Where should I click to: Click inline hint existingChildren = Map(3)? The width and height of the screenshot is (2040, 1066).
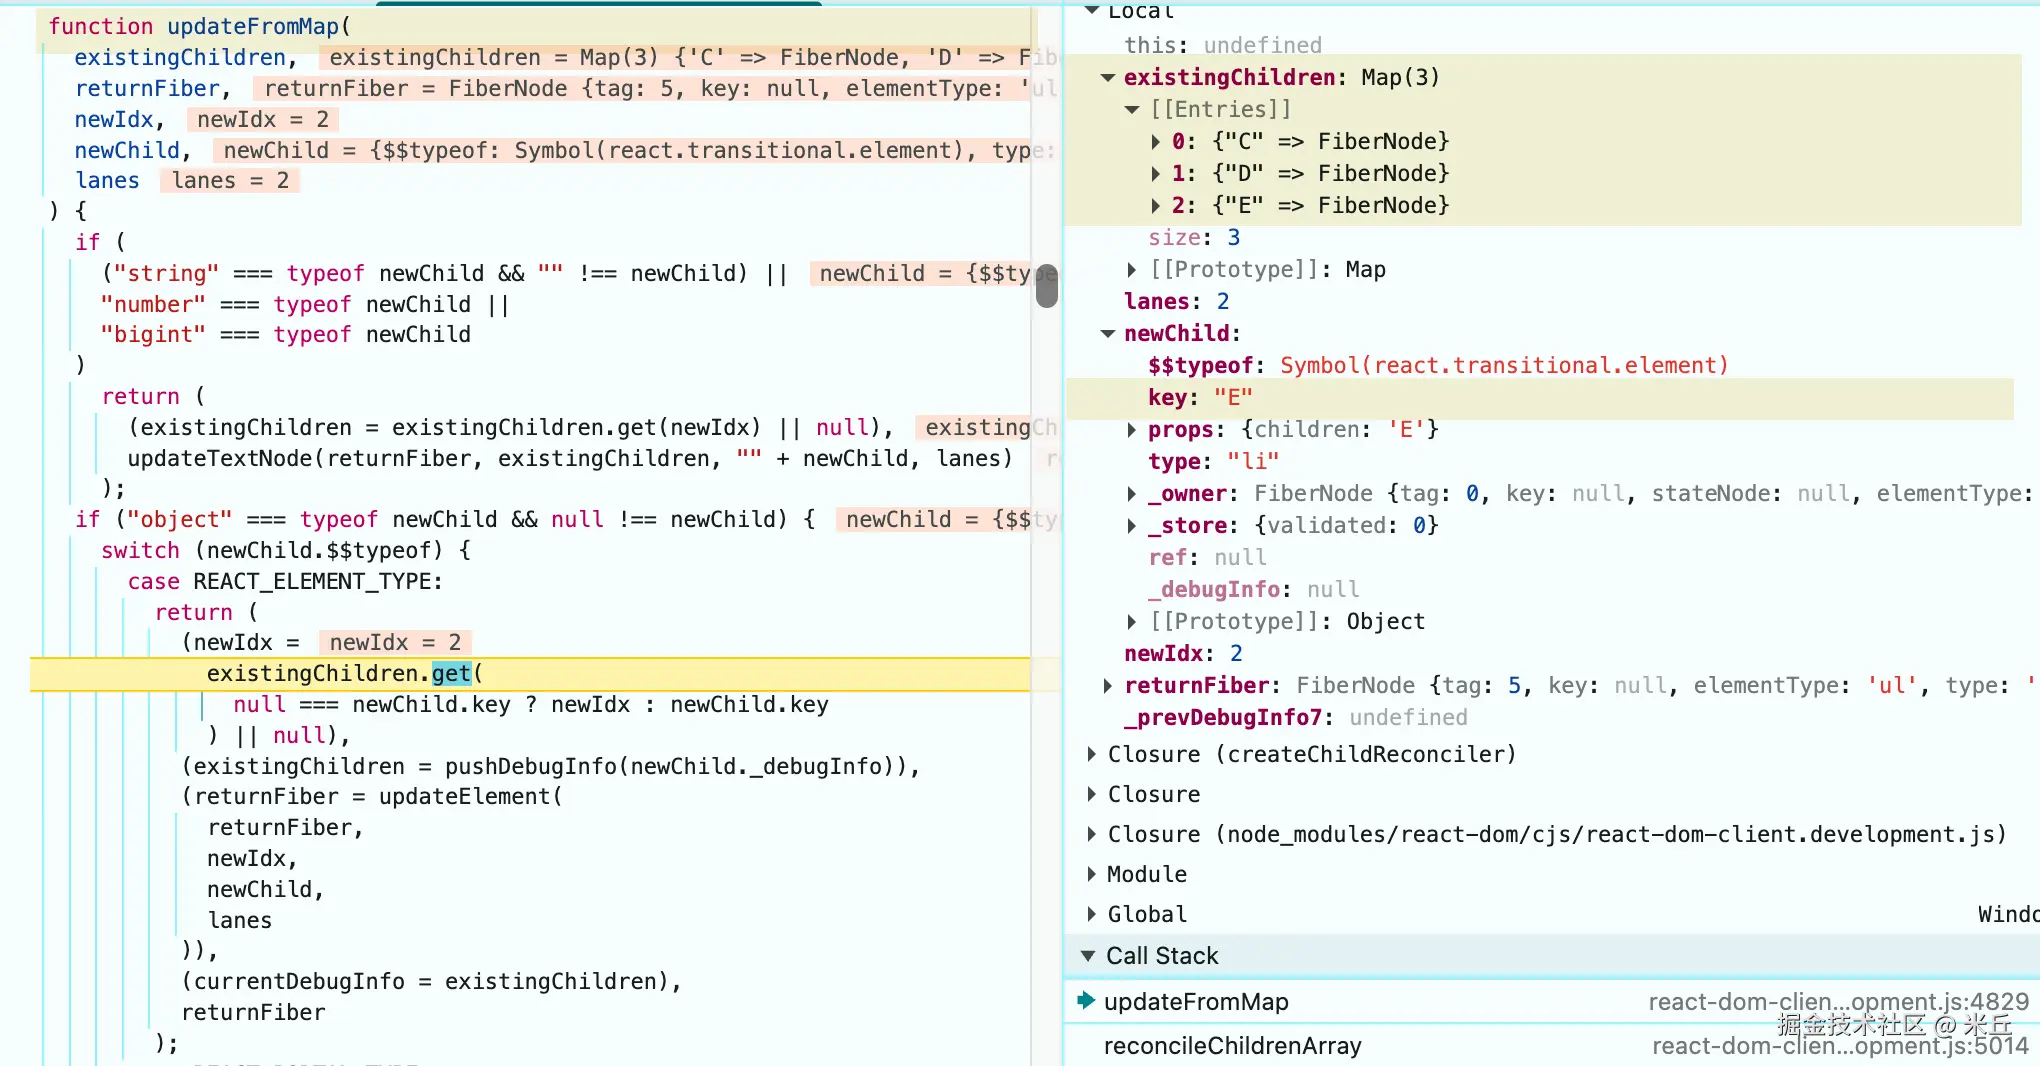click(x=690, y=58)
